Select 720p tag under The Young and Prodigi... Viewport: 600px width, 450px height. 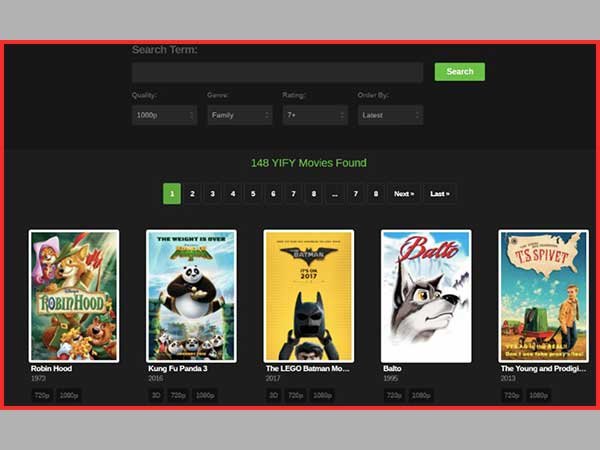click(x=512, y=395)
